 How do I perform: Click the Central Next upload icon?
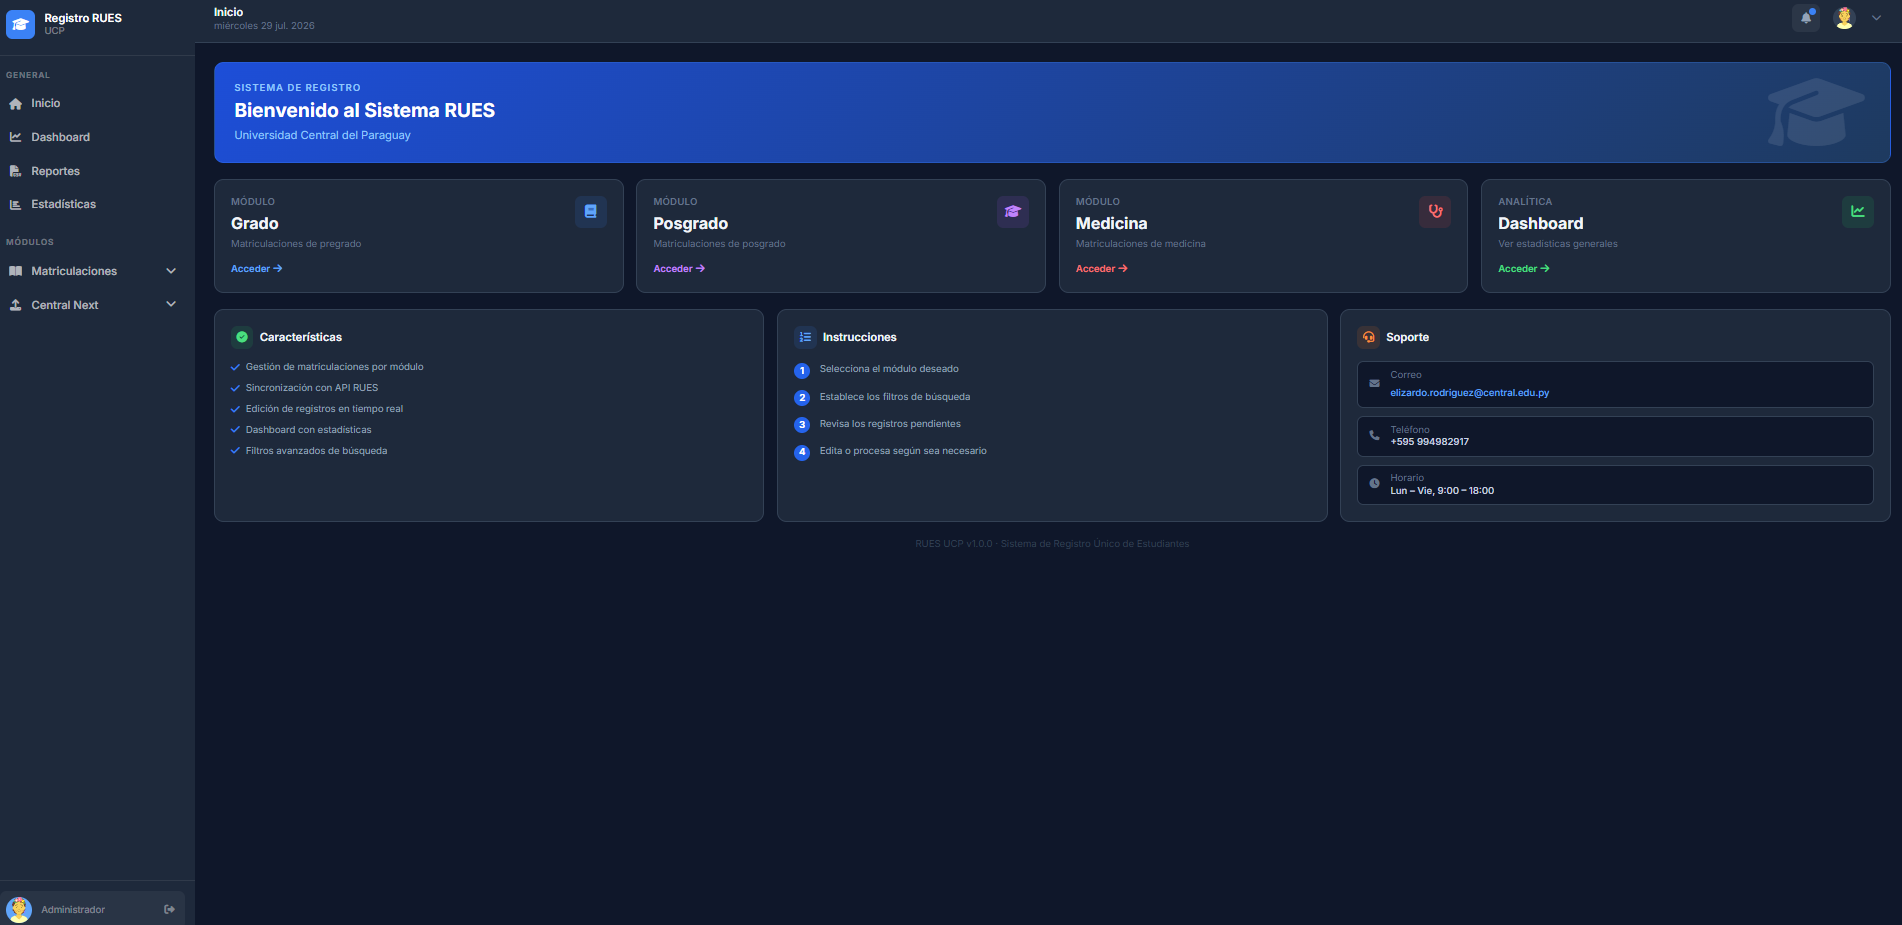[x=16, y=305]
